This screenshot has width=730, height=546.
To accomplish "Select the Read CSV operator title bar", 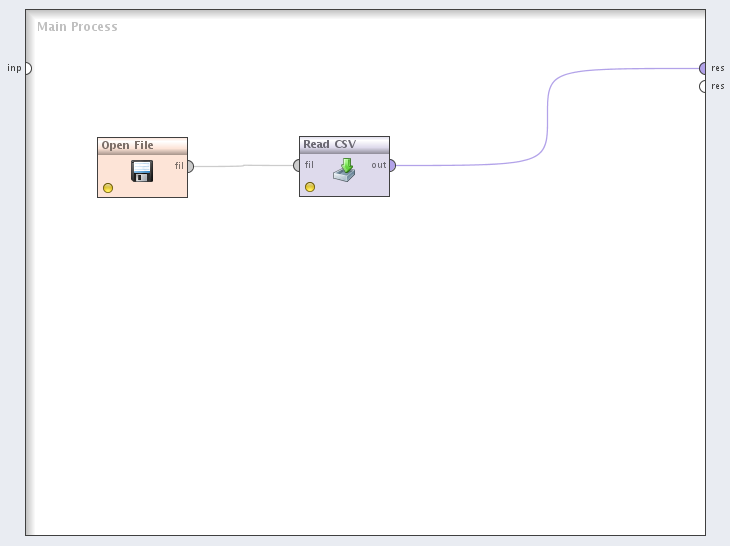I will point(344,145).
